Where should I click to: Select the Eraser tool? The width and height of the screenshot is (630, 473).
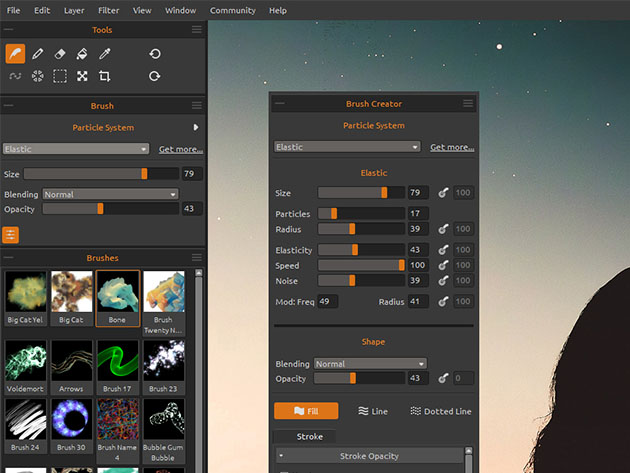[60, 53]
